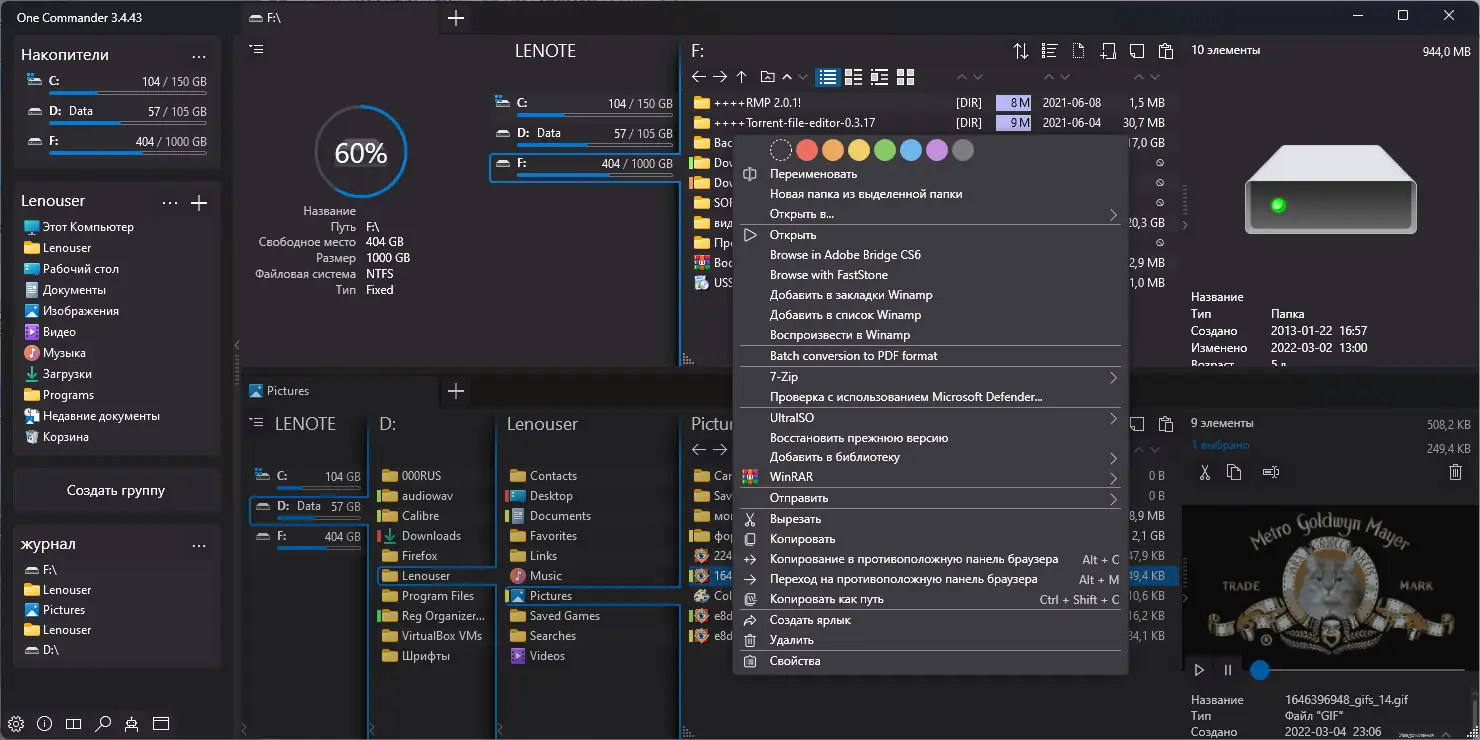
Task: Pick the red color tag swatch
Action: click(x=807, y=151)
